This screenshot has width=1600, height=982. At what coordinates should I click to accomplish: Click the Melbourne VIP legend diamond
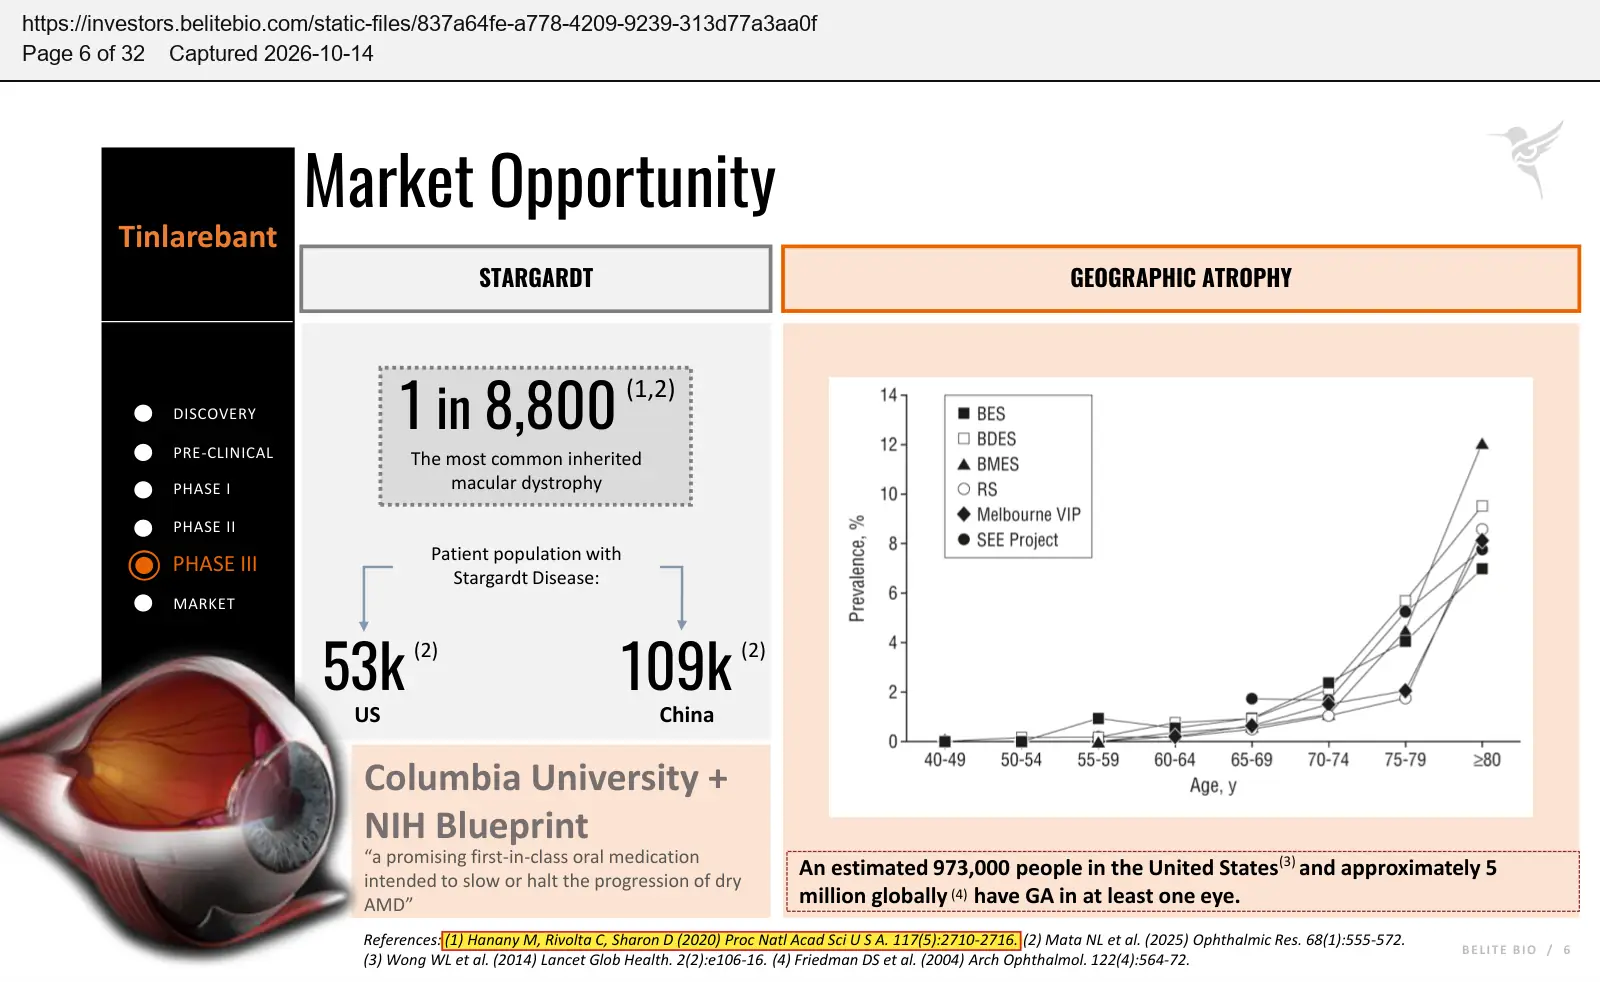pyautogui.click(x=964, y=514)
